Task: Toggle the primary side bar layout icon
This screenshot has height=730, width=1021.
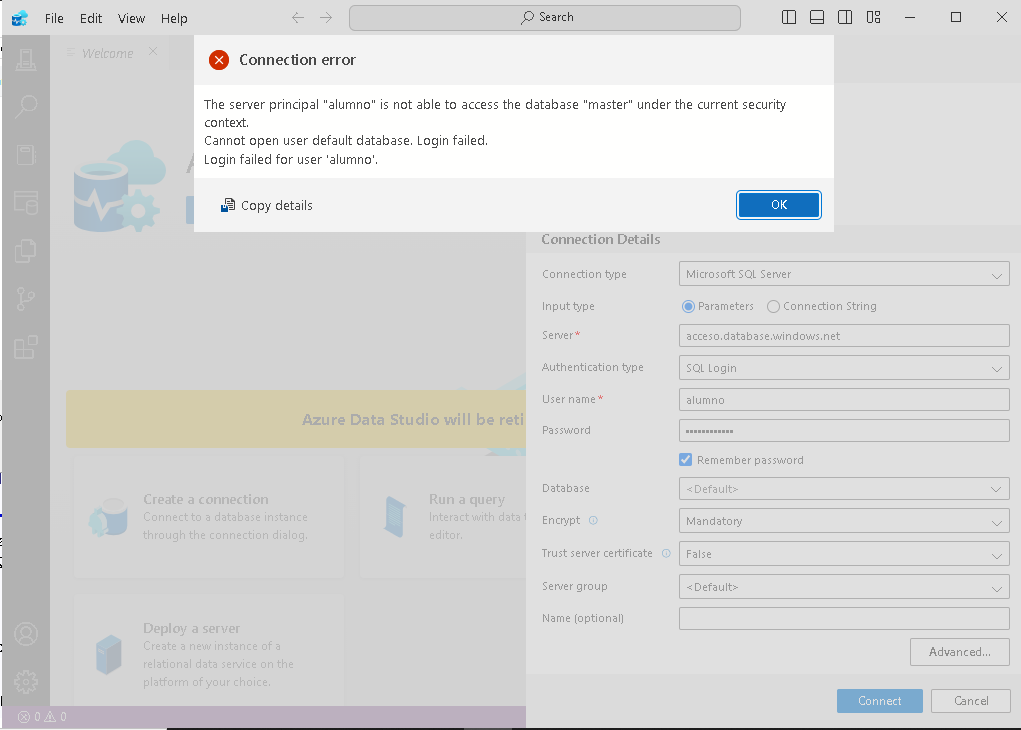Action: click(x=789, y=17)
